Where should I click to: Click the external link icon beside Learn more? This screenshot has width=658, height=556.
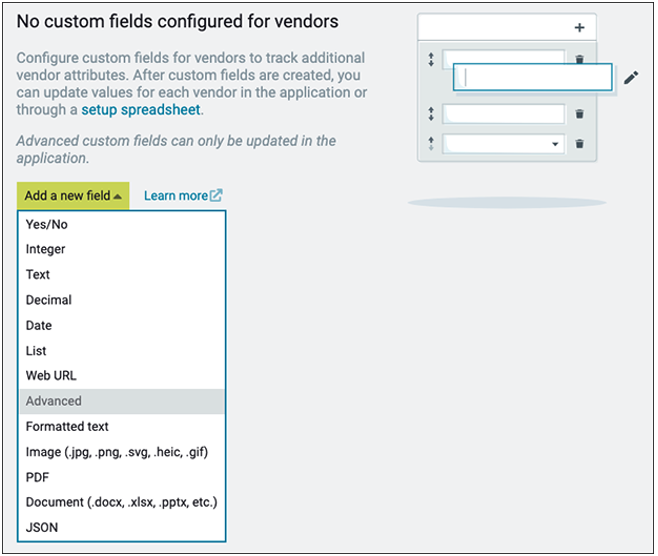(217, 196)
